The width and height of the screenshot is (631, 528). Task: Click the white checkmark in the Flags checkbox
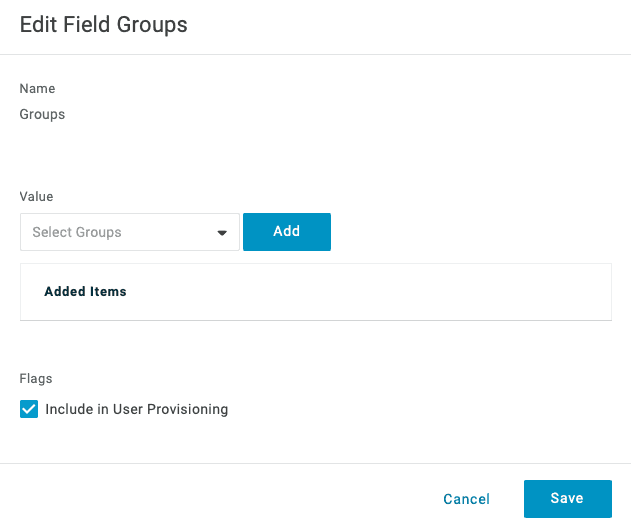[x=29, y=409]
